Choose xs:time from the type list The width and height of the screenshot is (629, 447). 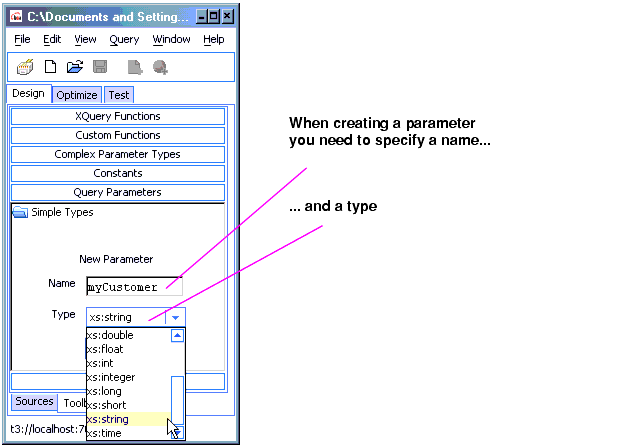click(x=128, y=433)
